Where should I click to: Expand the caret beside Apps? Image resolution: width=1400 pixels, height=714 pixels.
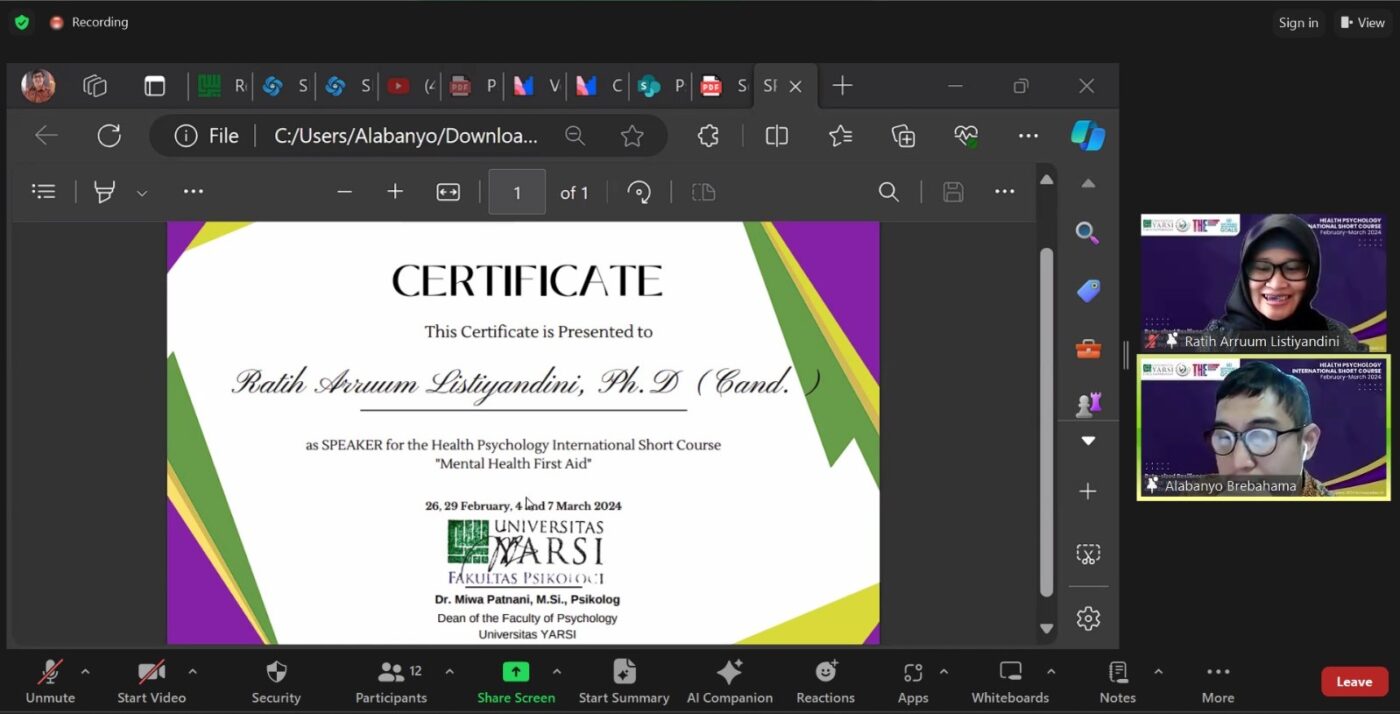943,671
